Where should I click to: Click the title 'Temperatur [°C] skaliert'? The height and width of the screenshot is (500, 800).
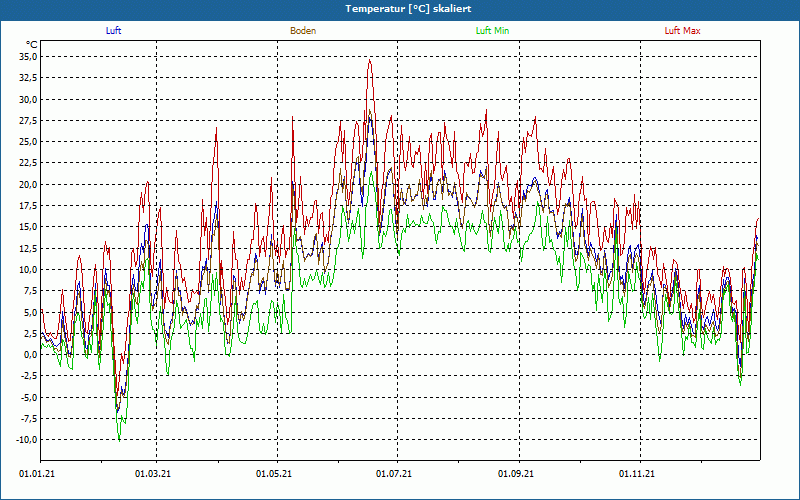coord(408,9)
